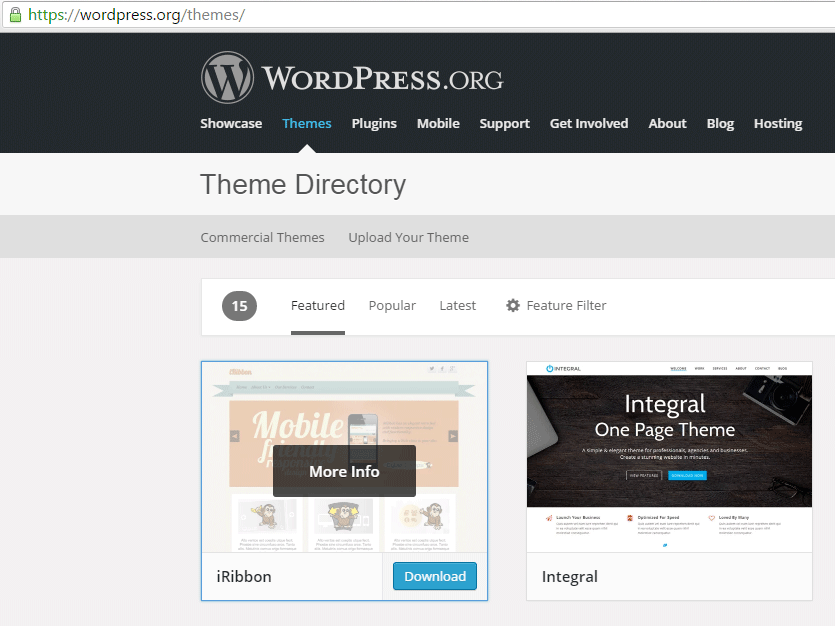
Task: Go to the Hosting page
Action: [x=778, y=123]
